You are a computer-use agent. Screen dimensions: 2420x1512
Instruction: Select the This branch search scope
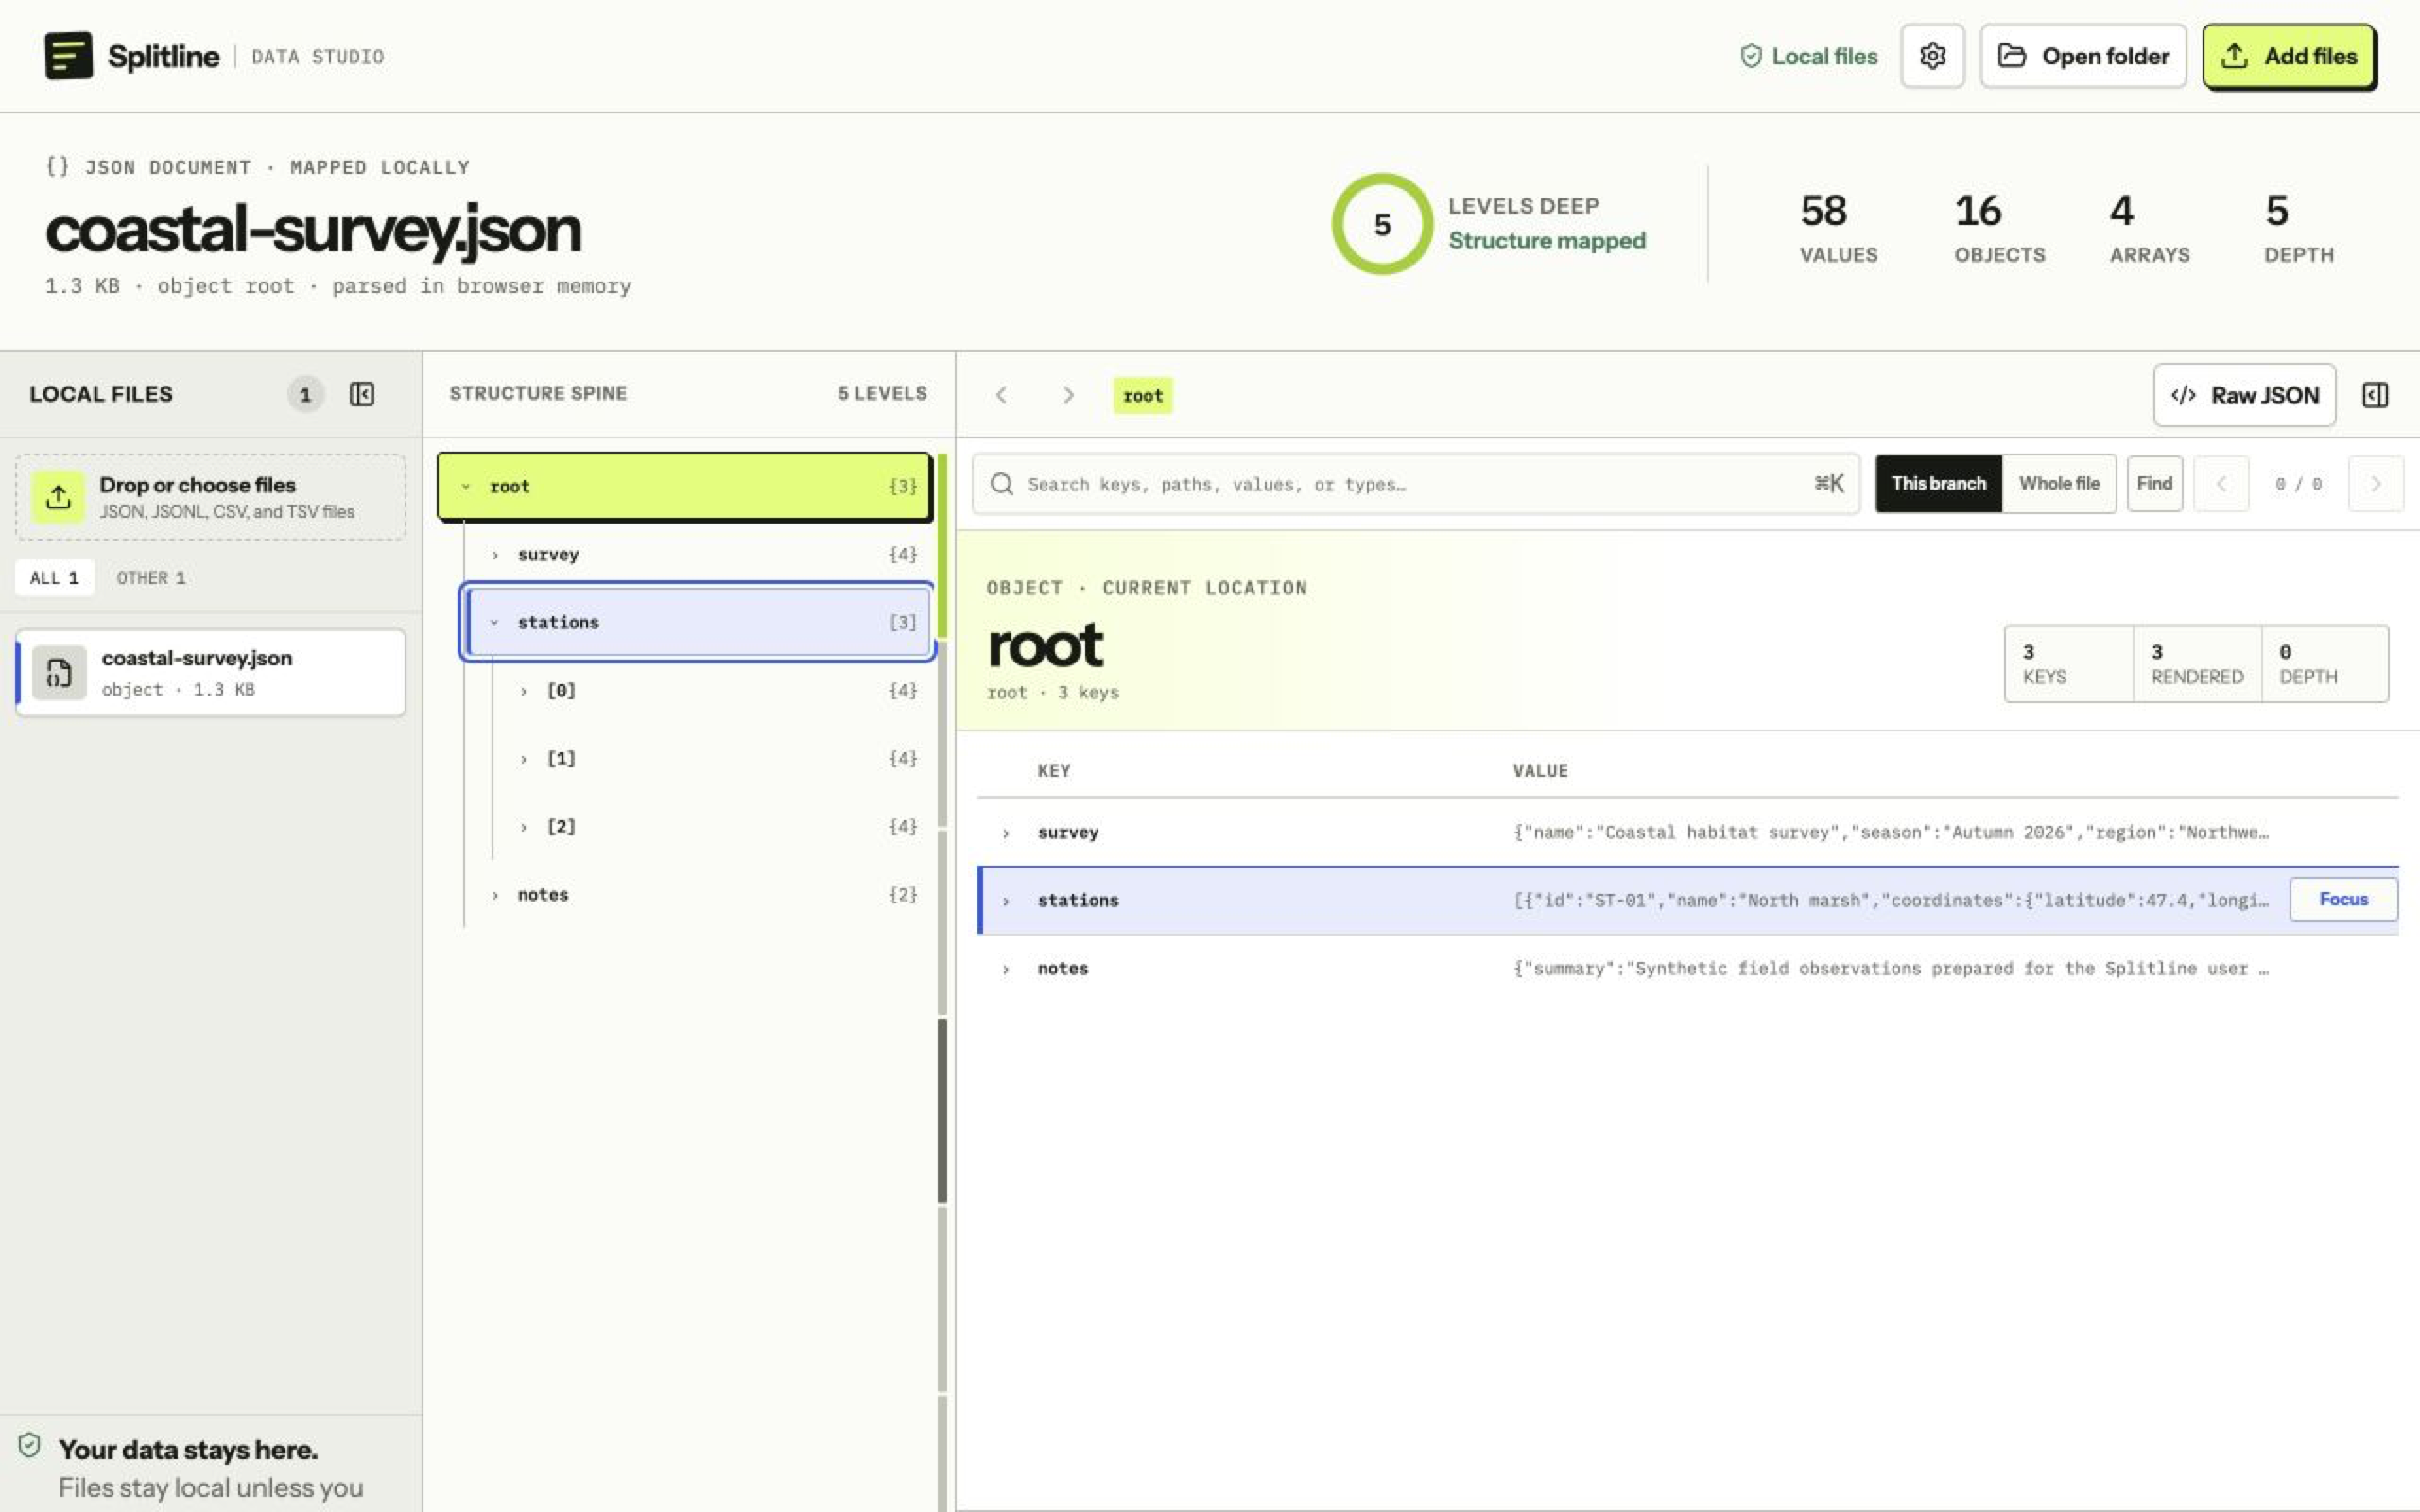pos(1938,484)
